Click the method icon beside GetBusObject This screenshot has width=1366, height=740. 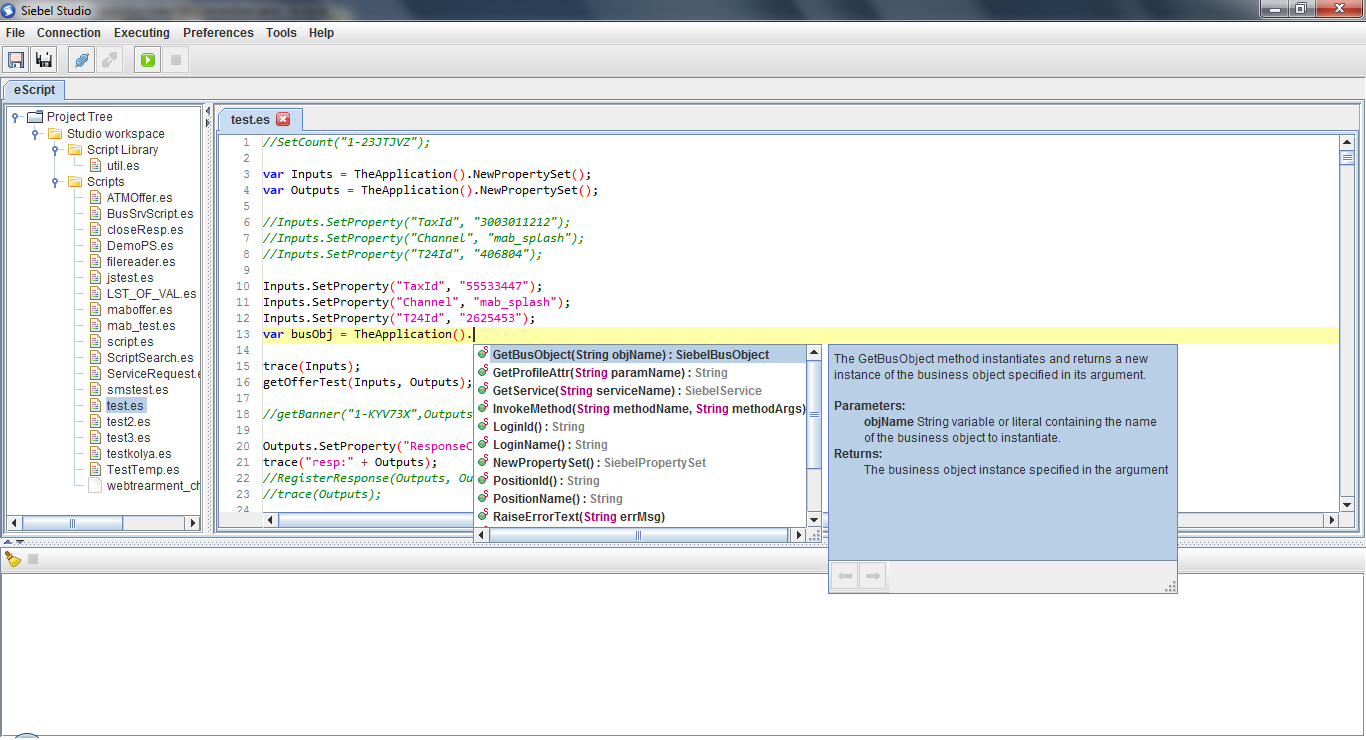[483, 354]
